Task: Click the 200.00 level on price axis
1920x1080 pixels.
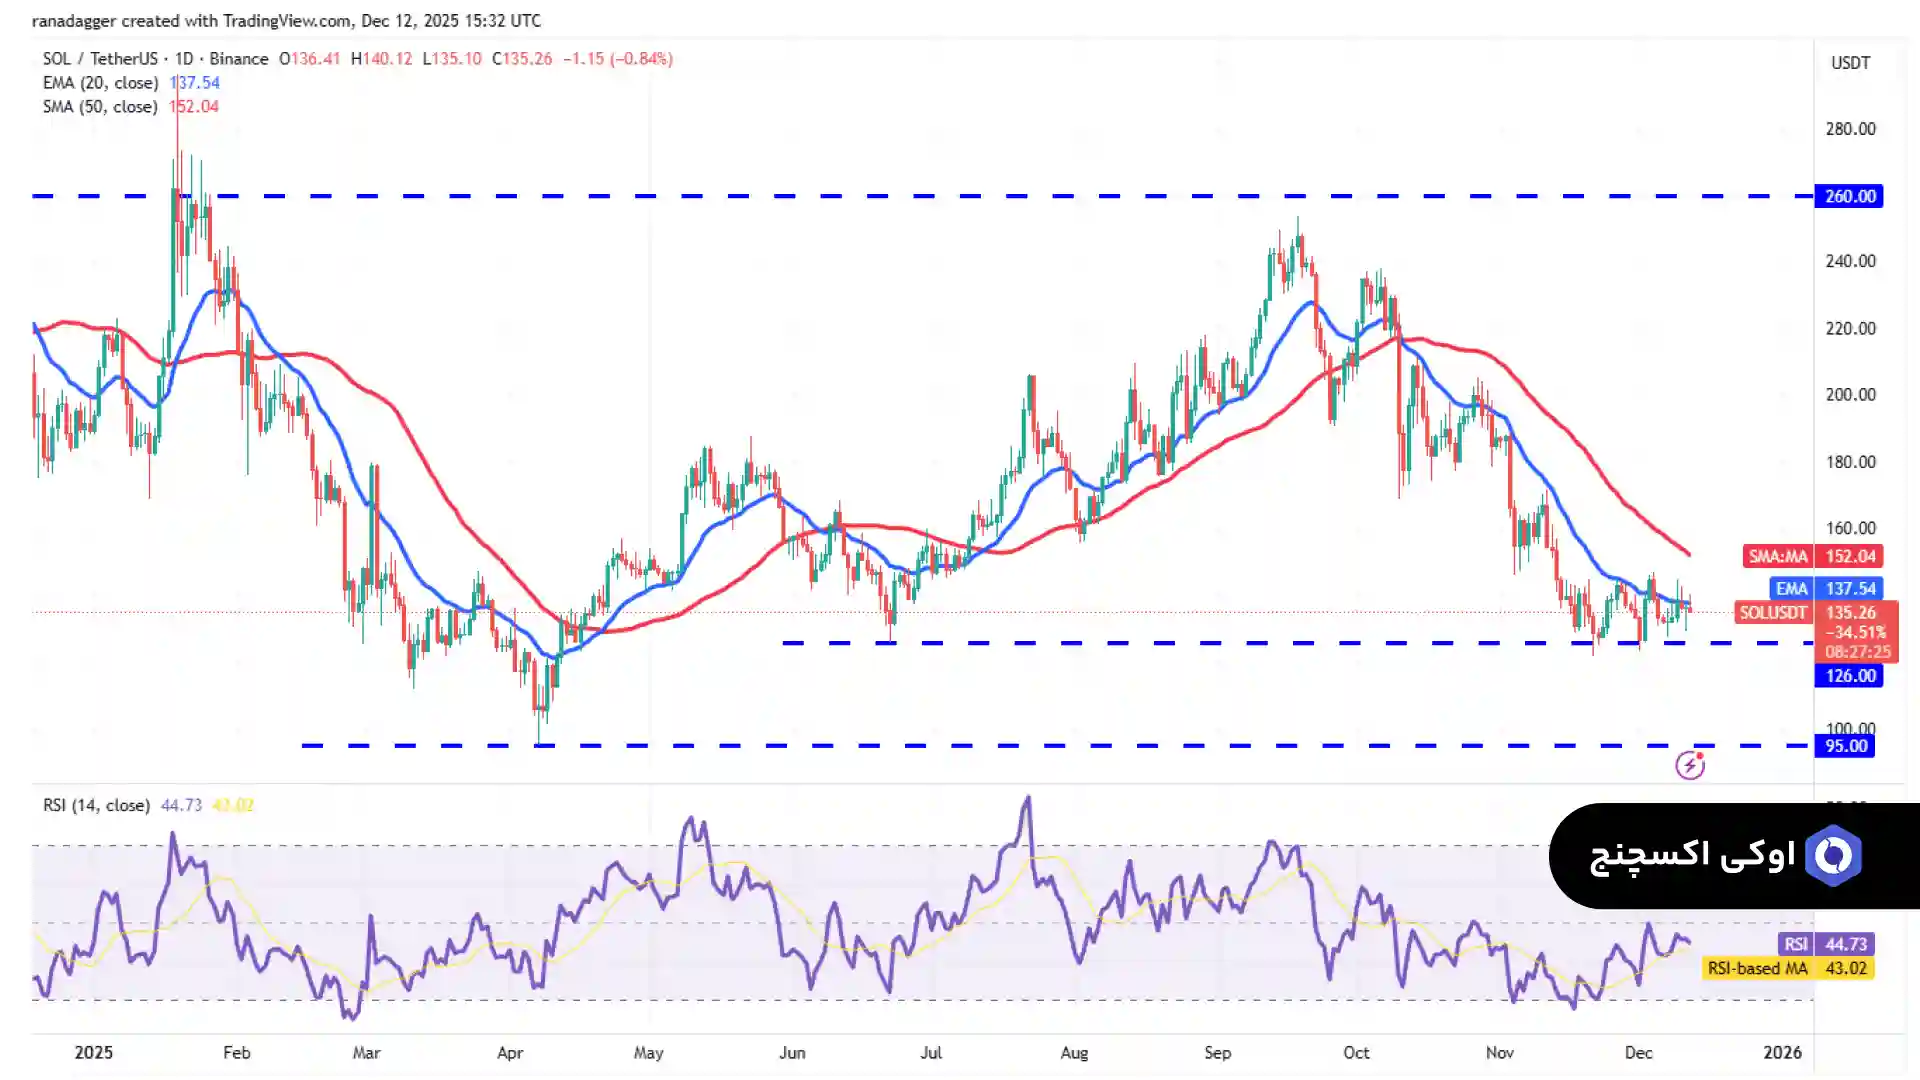Action: point(1850,395)
